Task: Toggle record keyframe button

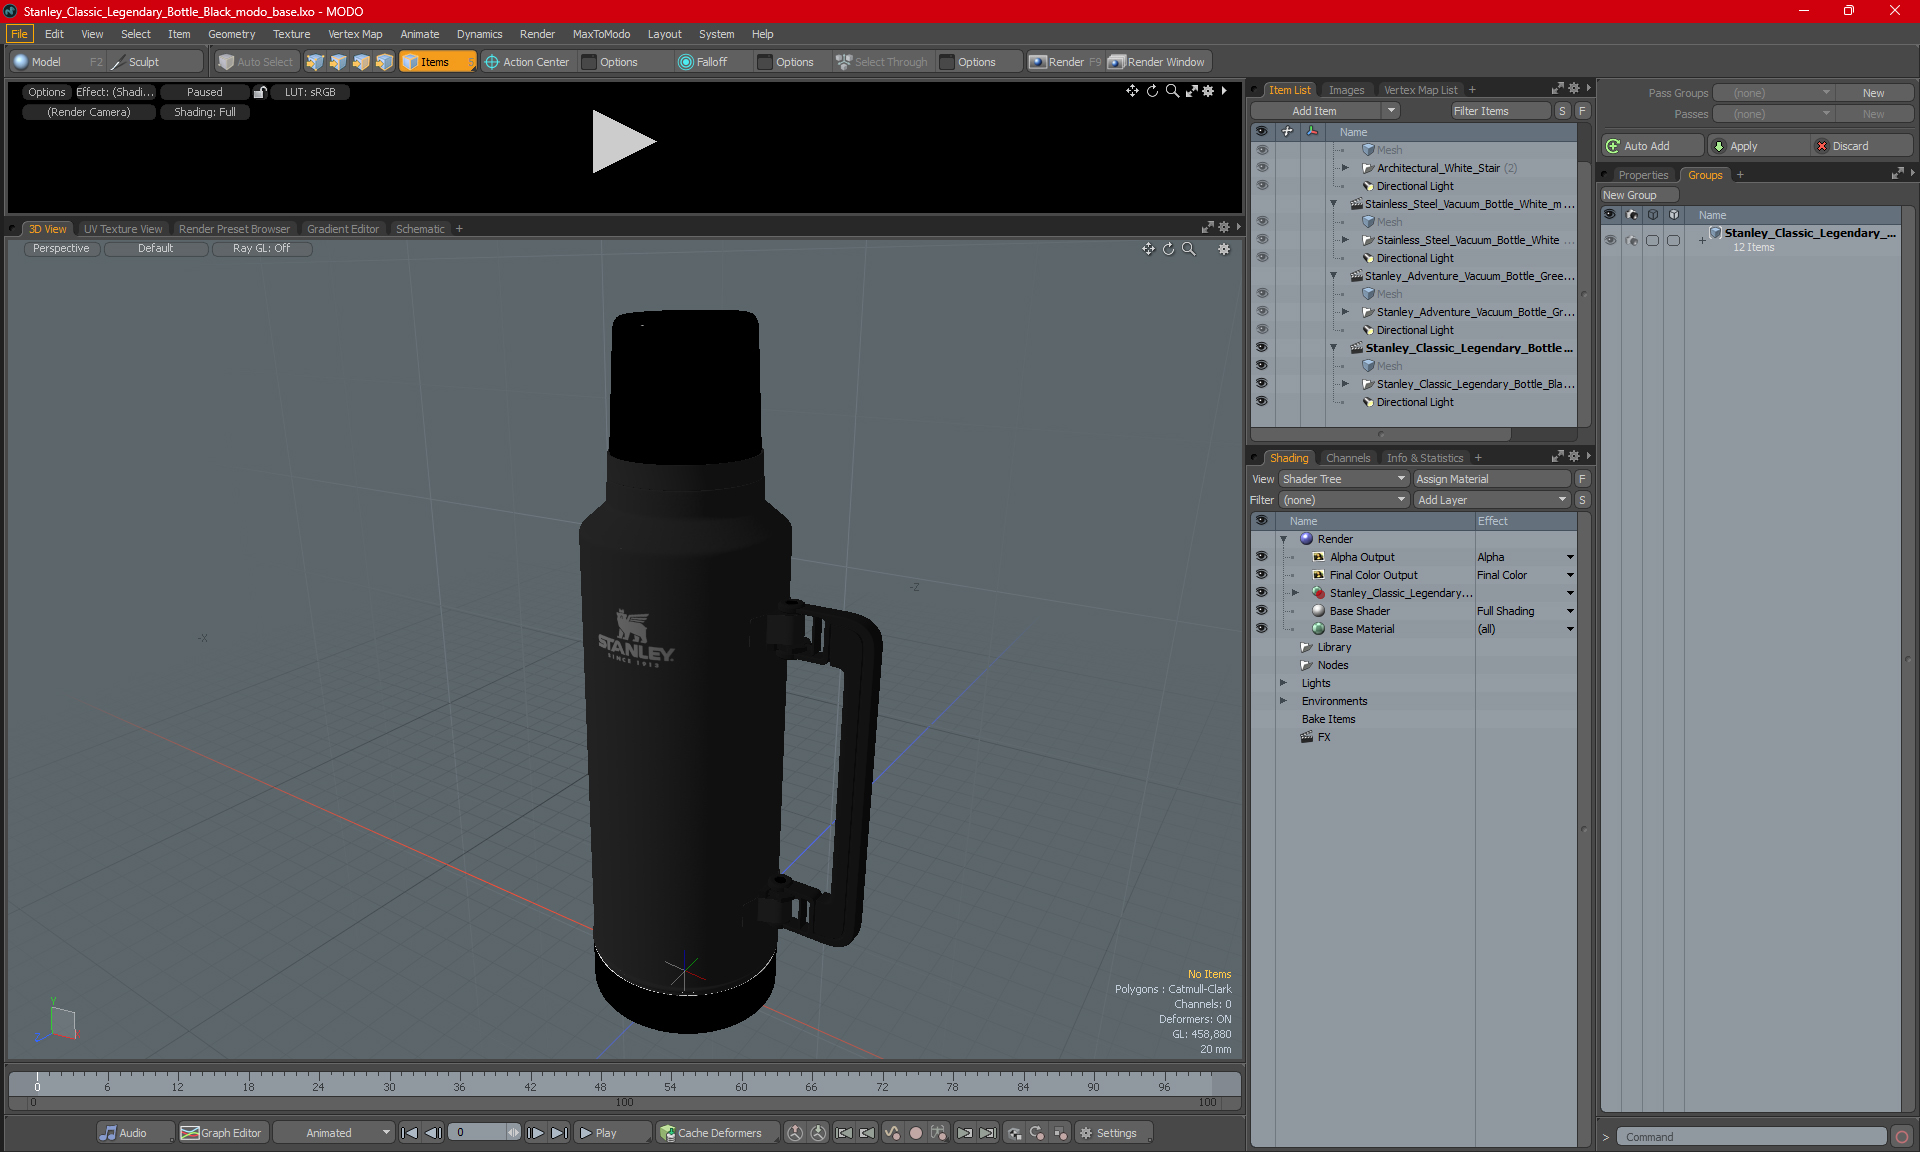Action: coord(915,1133)
